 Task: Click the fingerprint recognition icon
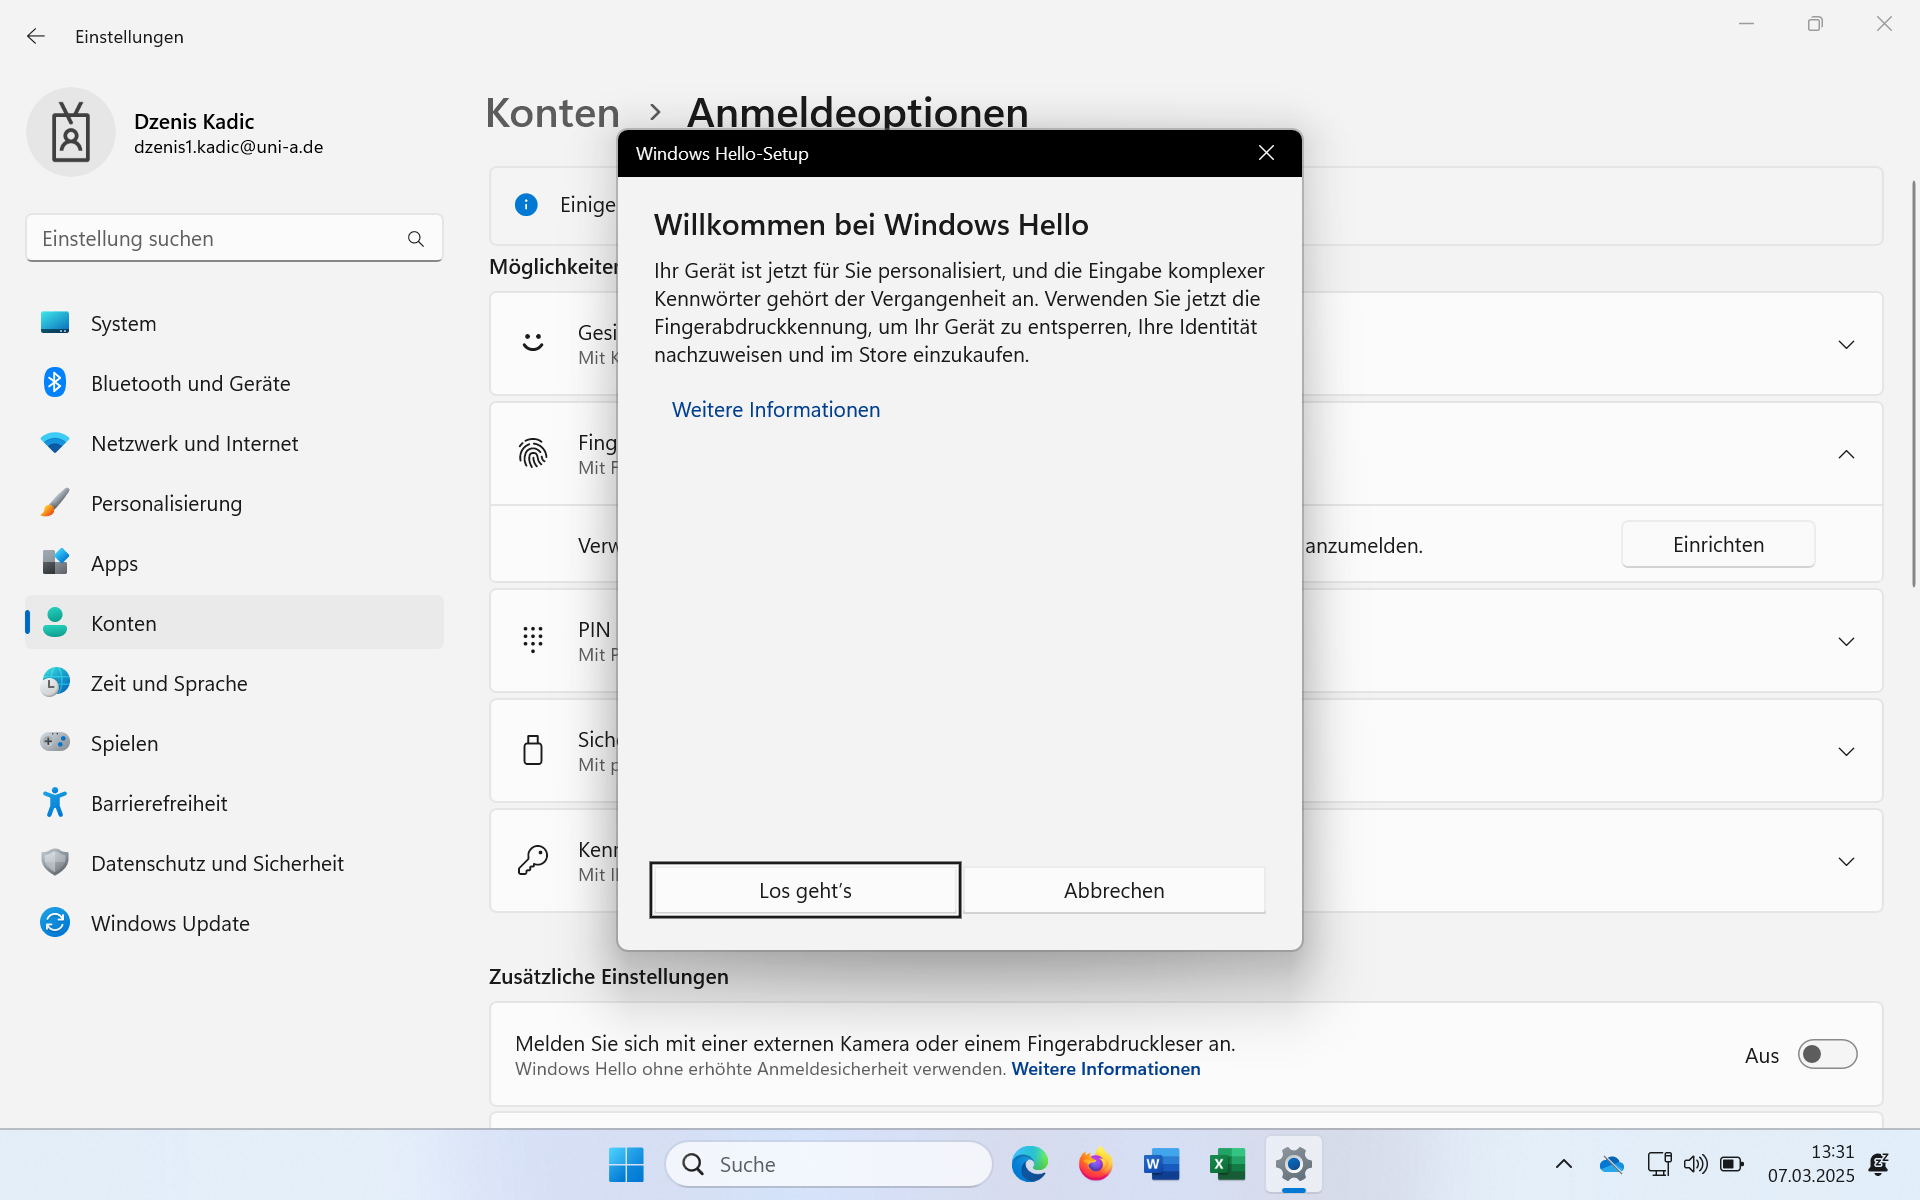tap(533, 454)
